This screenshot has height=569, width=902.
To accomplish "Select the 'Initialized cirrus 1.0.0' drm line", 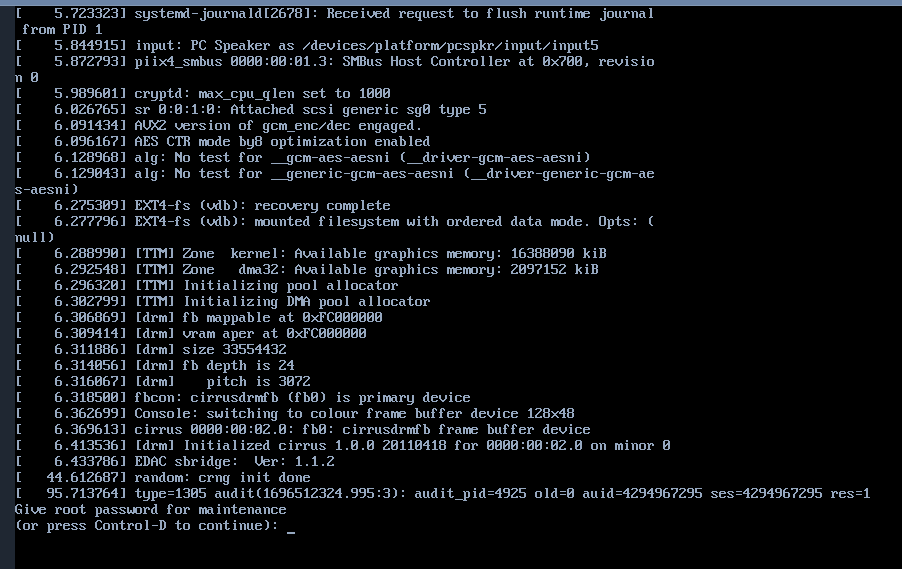I will [343, 445].
